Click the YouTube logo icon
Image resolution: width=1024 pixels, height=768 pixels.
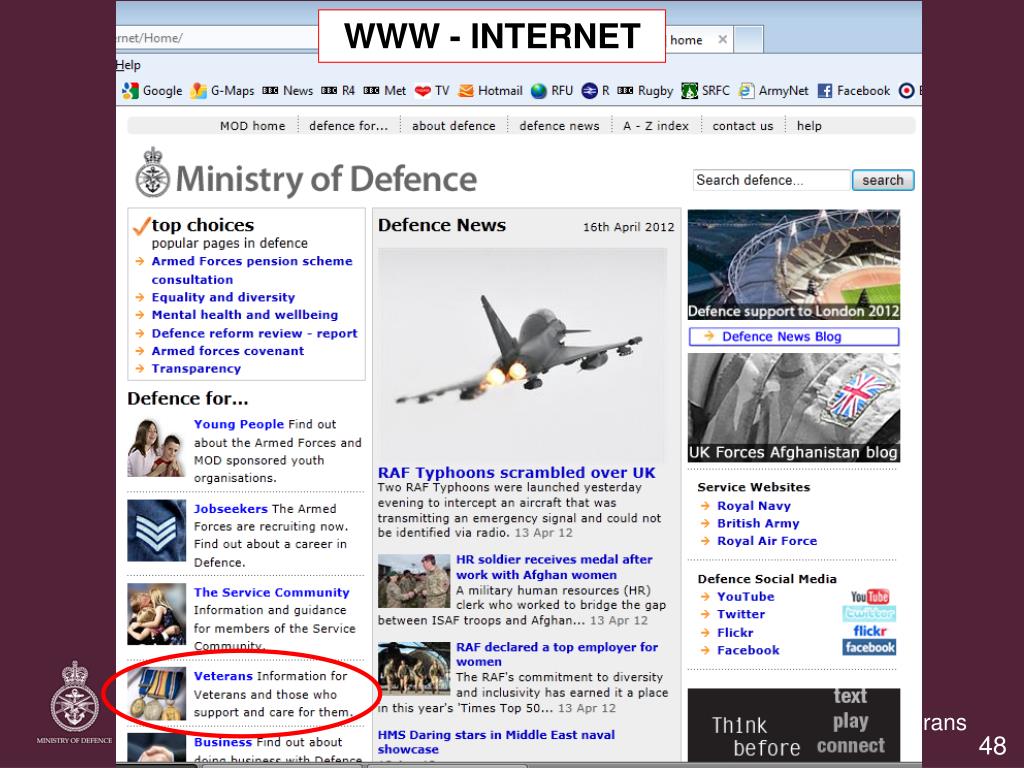pyautogui.click(x=869, y=596)
